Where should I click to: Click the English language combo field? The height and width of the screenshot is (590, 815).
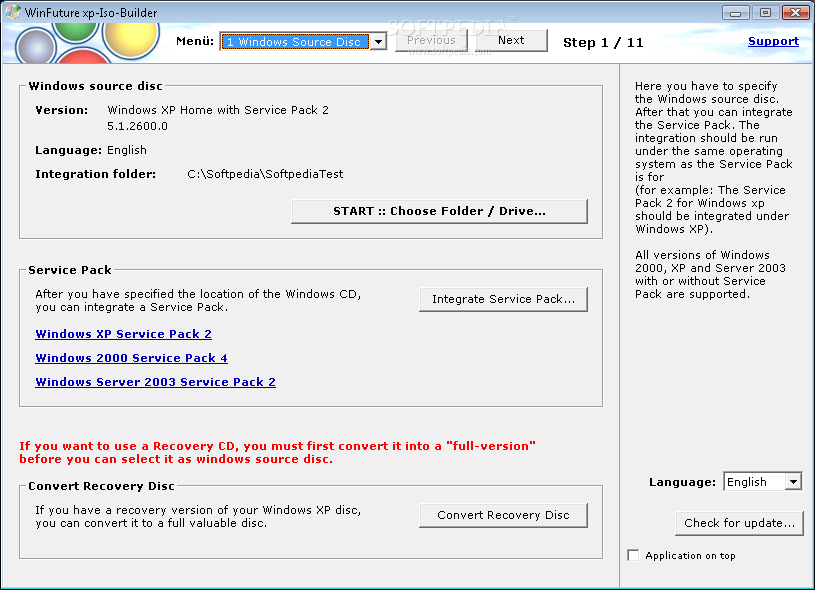(763, 482)
